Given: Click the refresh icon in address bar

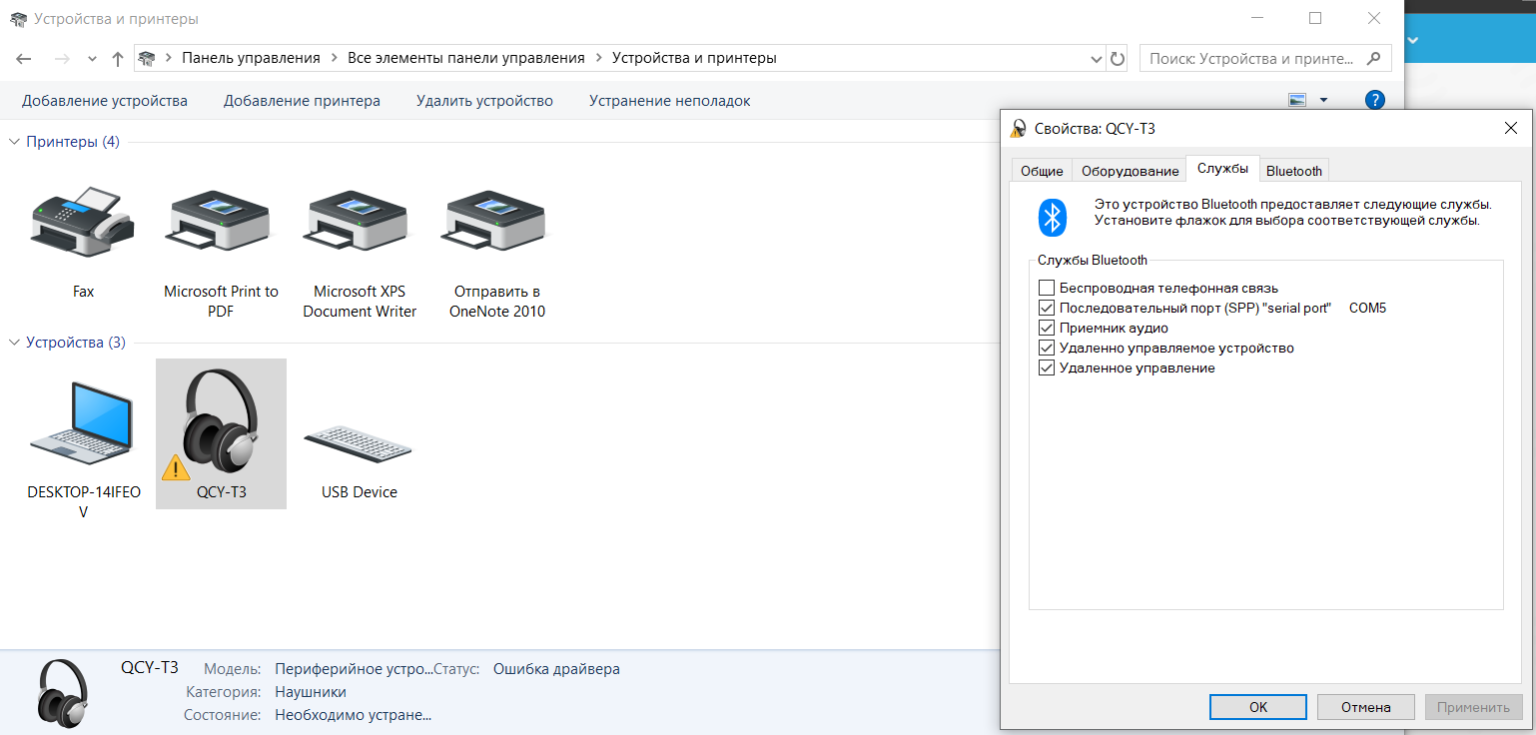Looking at the screenshot, I should pos(1118,58).
